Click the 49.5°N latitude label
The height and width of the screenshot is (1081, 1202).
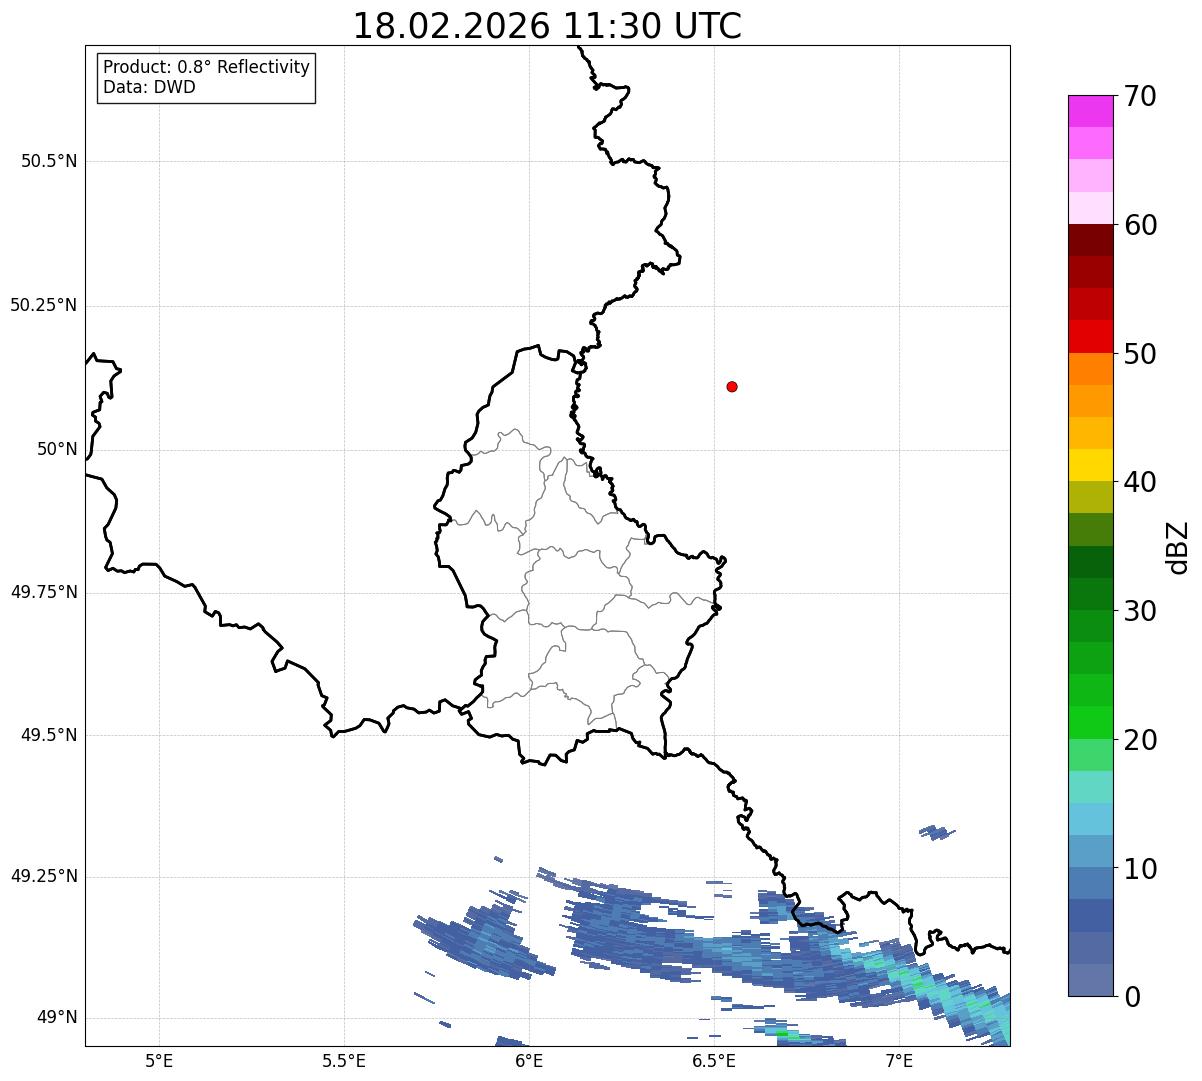49,735
